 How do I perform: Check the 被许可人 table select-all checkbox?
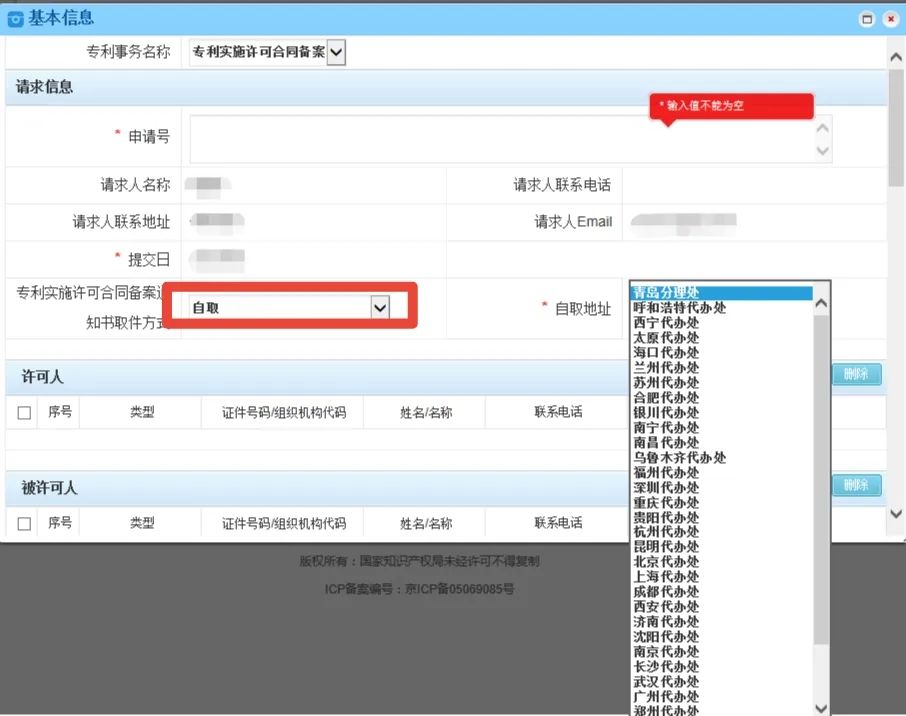coord(24,524)
